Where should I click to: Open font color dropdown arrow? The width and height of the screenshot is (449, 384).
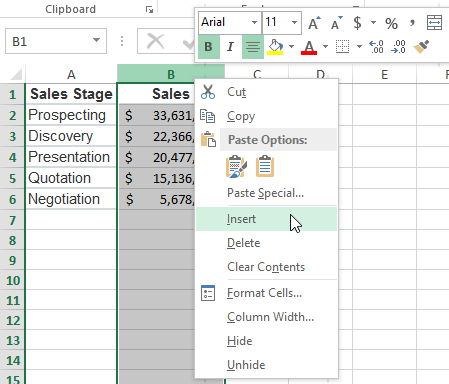[x=325, y=46]
